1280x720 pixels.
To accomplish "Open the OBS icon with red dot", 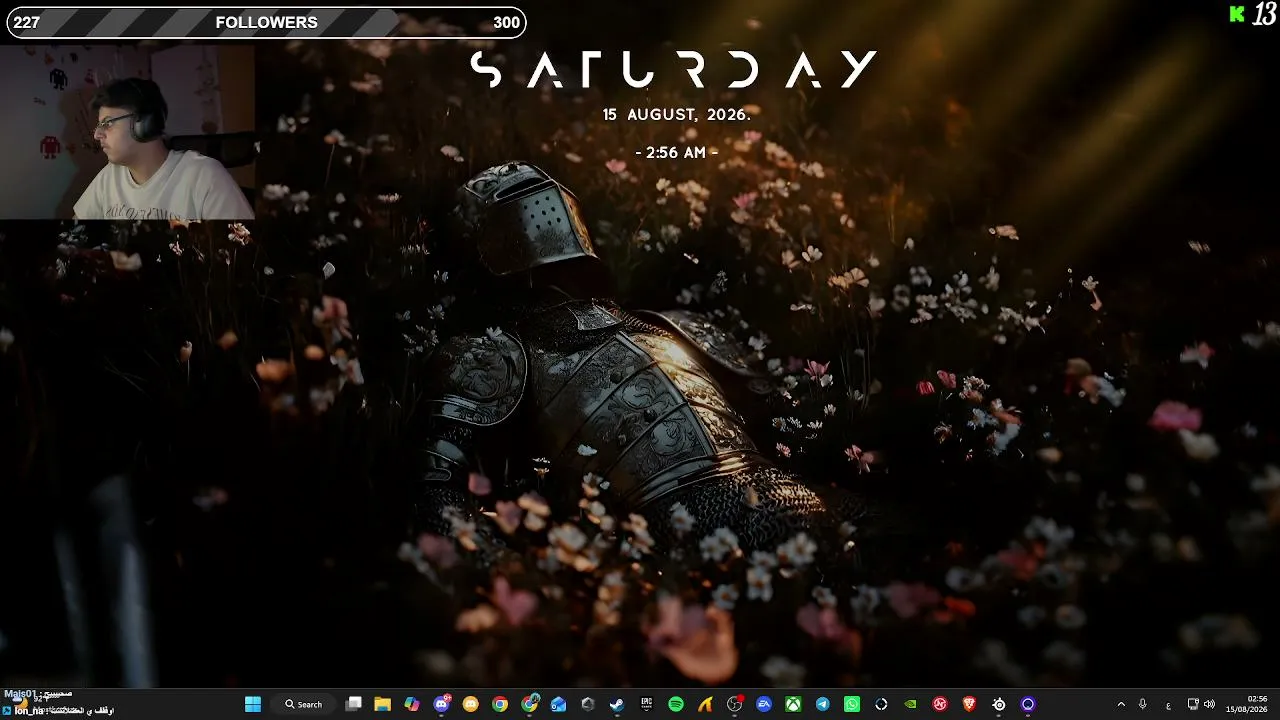I will pos(735,704).
